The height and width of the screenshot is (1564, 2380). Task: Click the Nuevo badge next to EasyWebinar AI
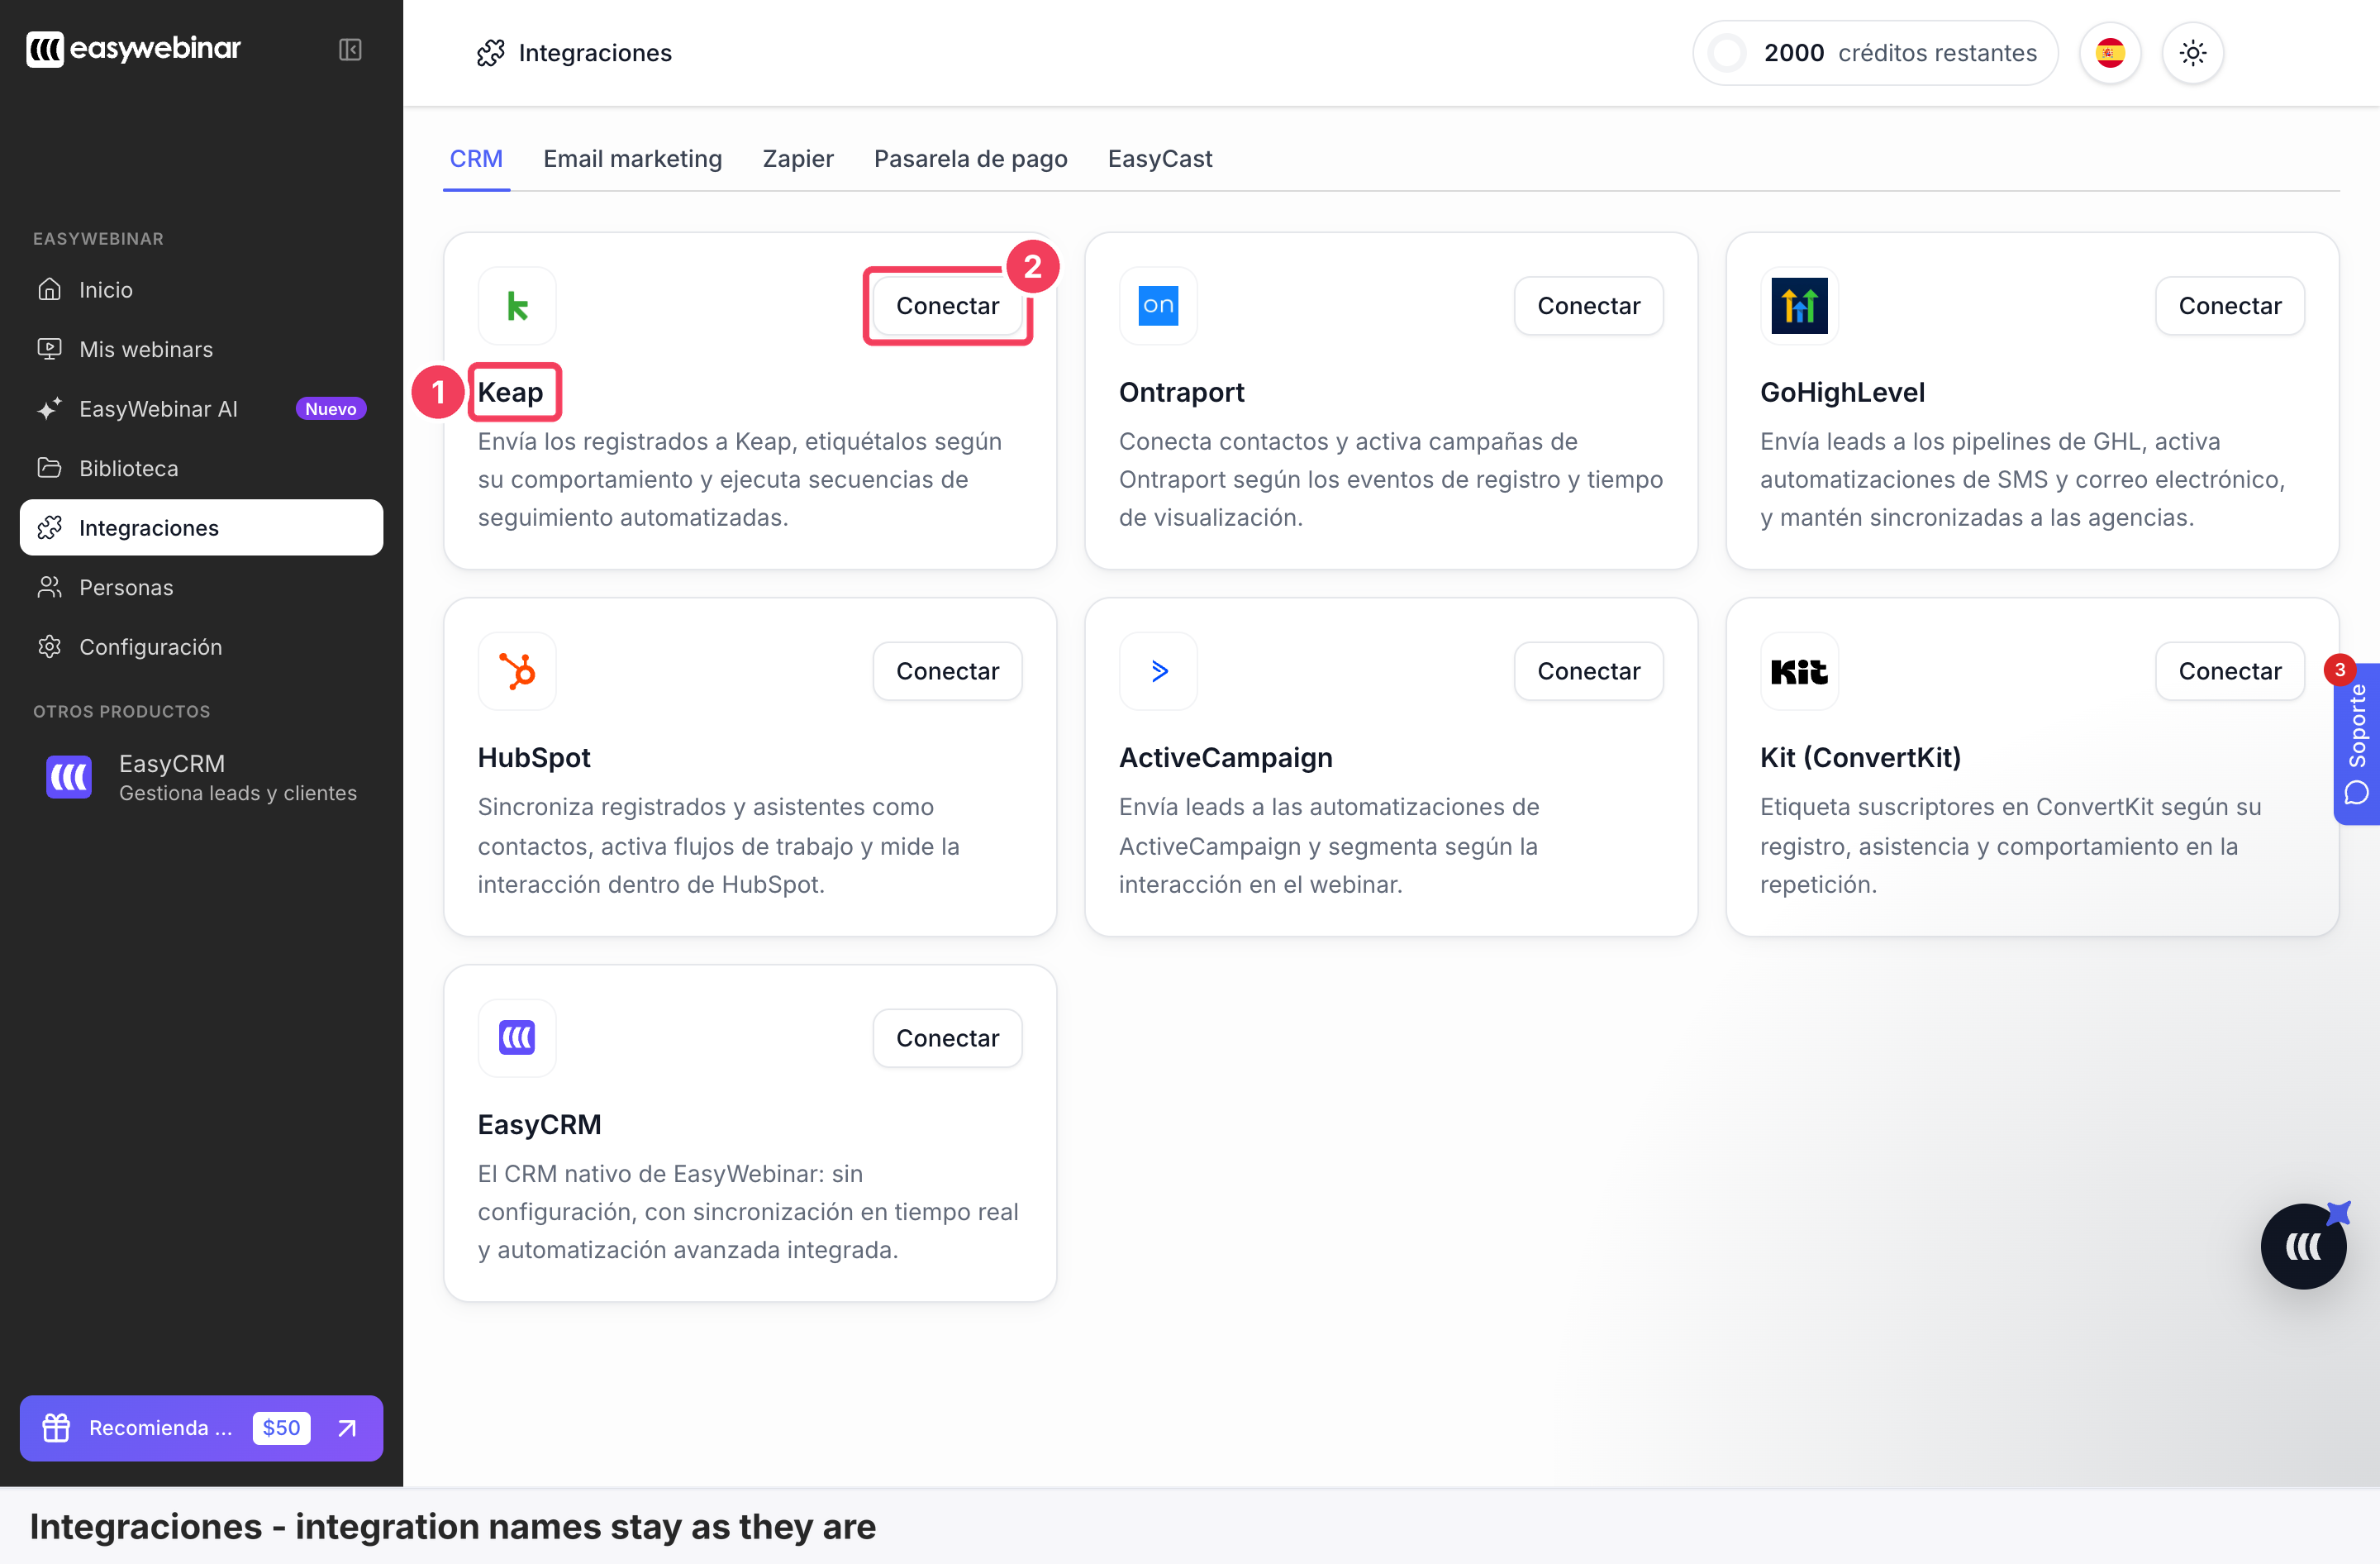[x=331, y=409]
